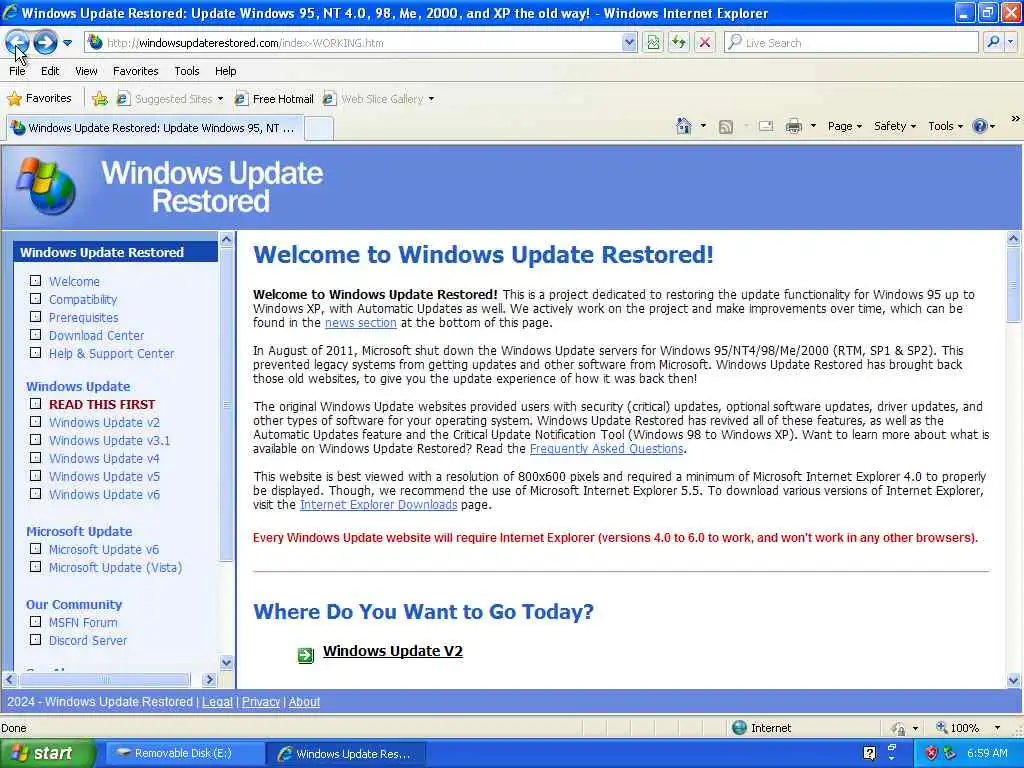Image resolution: width=1024 pixels, height=768 pixels.
Task: Toggle Compatibility View icon
Action: [x=653, y=43]
